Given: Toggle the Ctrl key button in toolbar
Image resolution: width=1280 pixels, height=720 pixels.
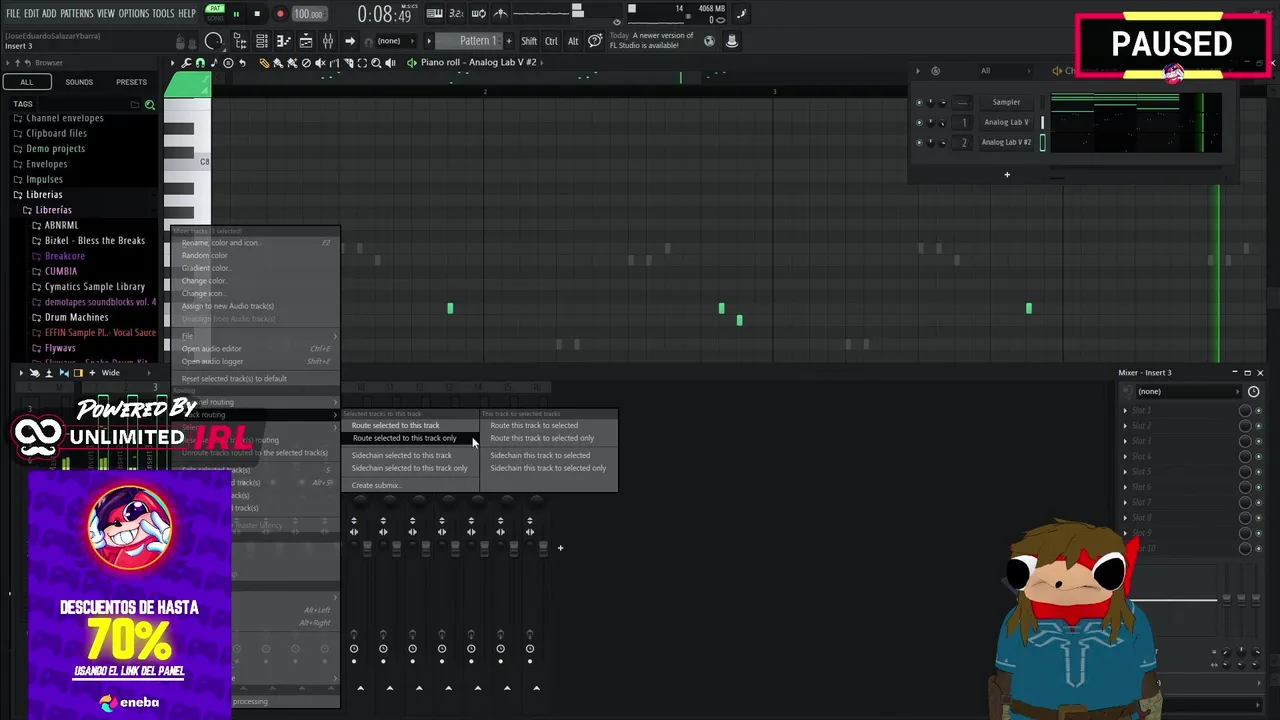Looking at the screenshot, I should (x=551, y=41).
